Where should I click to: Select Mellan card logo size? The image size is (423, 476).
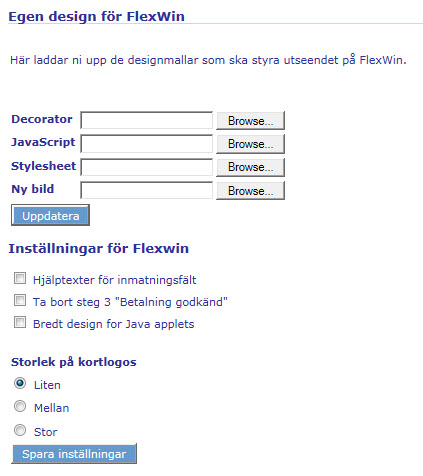coord(20,406)
